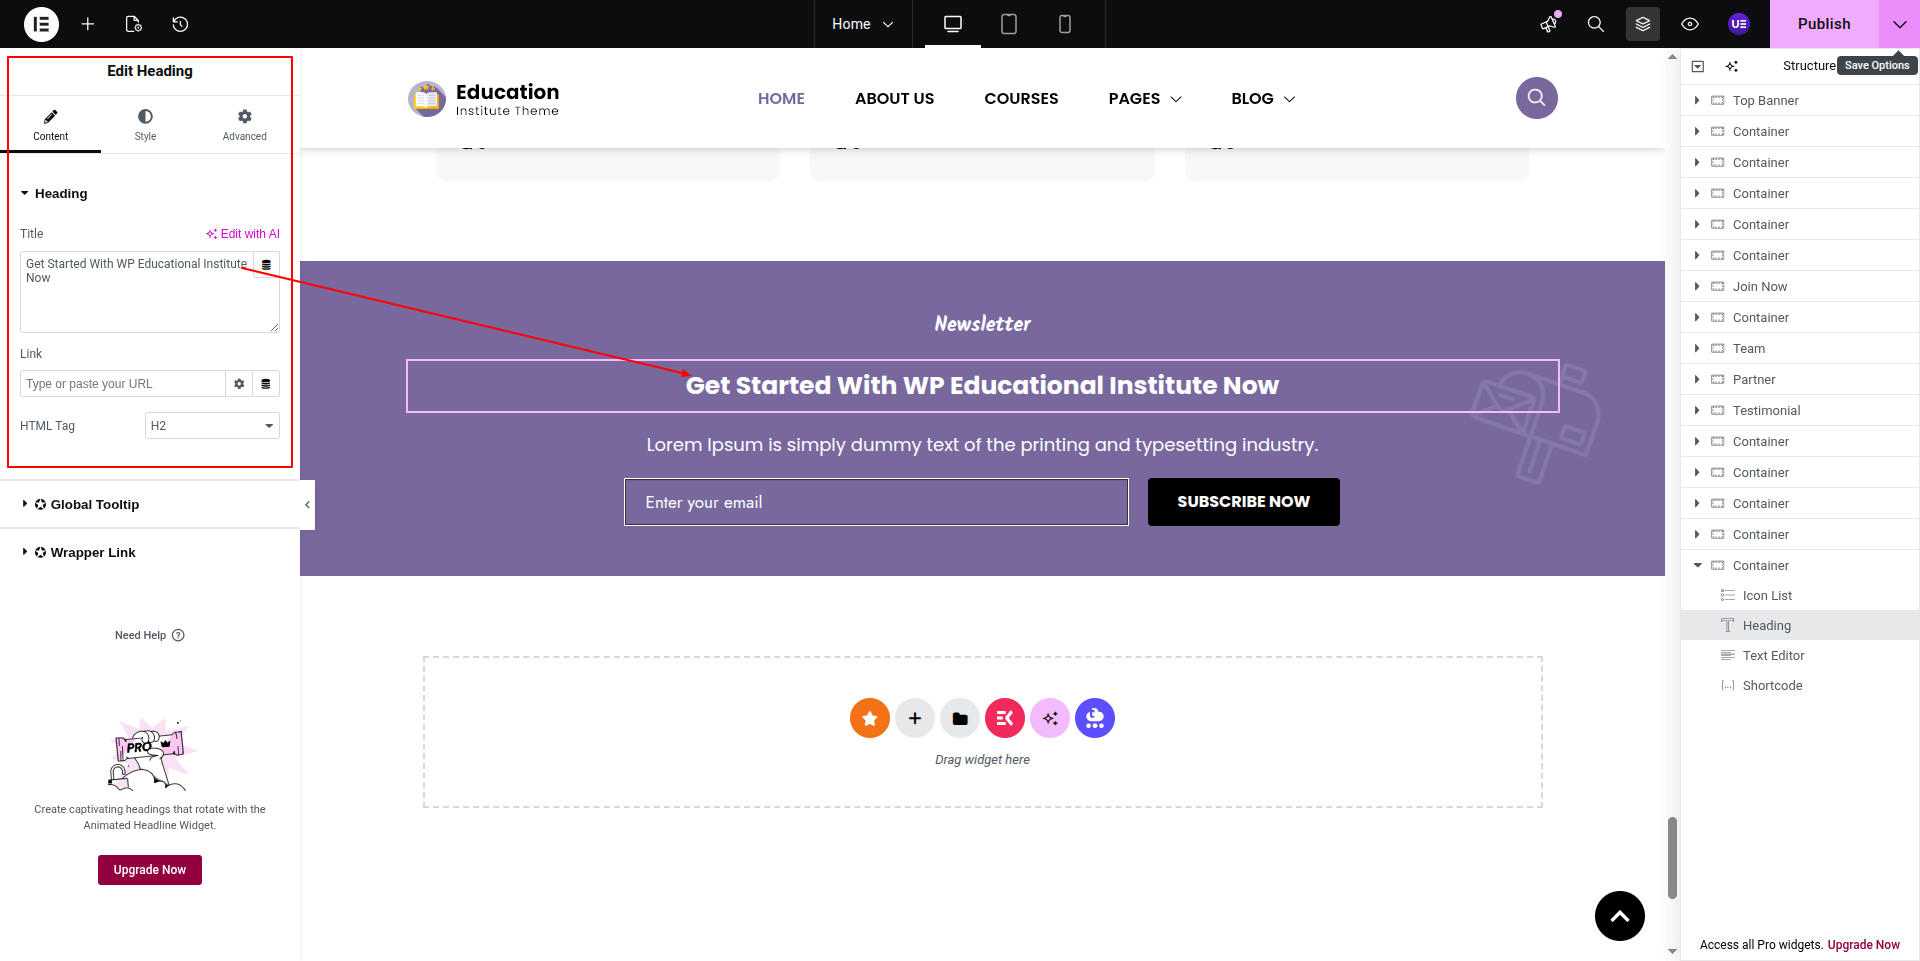
Task: Click the Link URL input field
Action: 122,384
